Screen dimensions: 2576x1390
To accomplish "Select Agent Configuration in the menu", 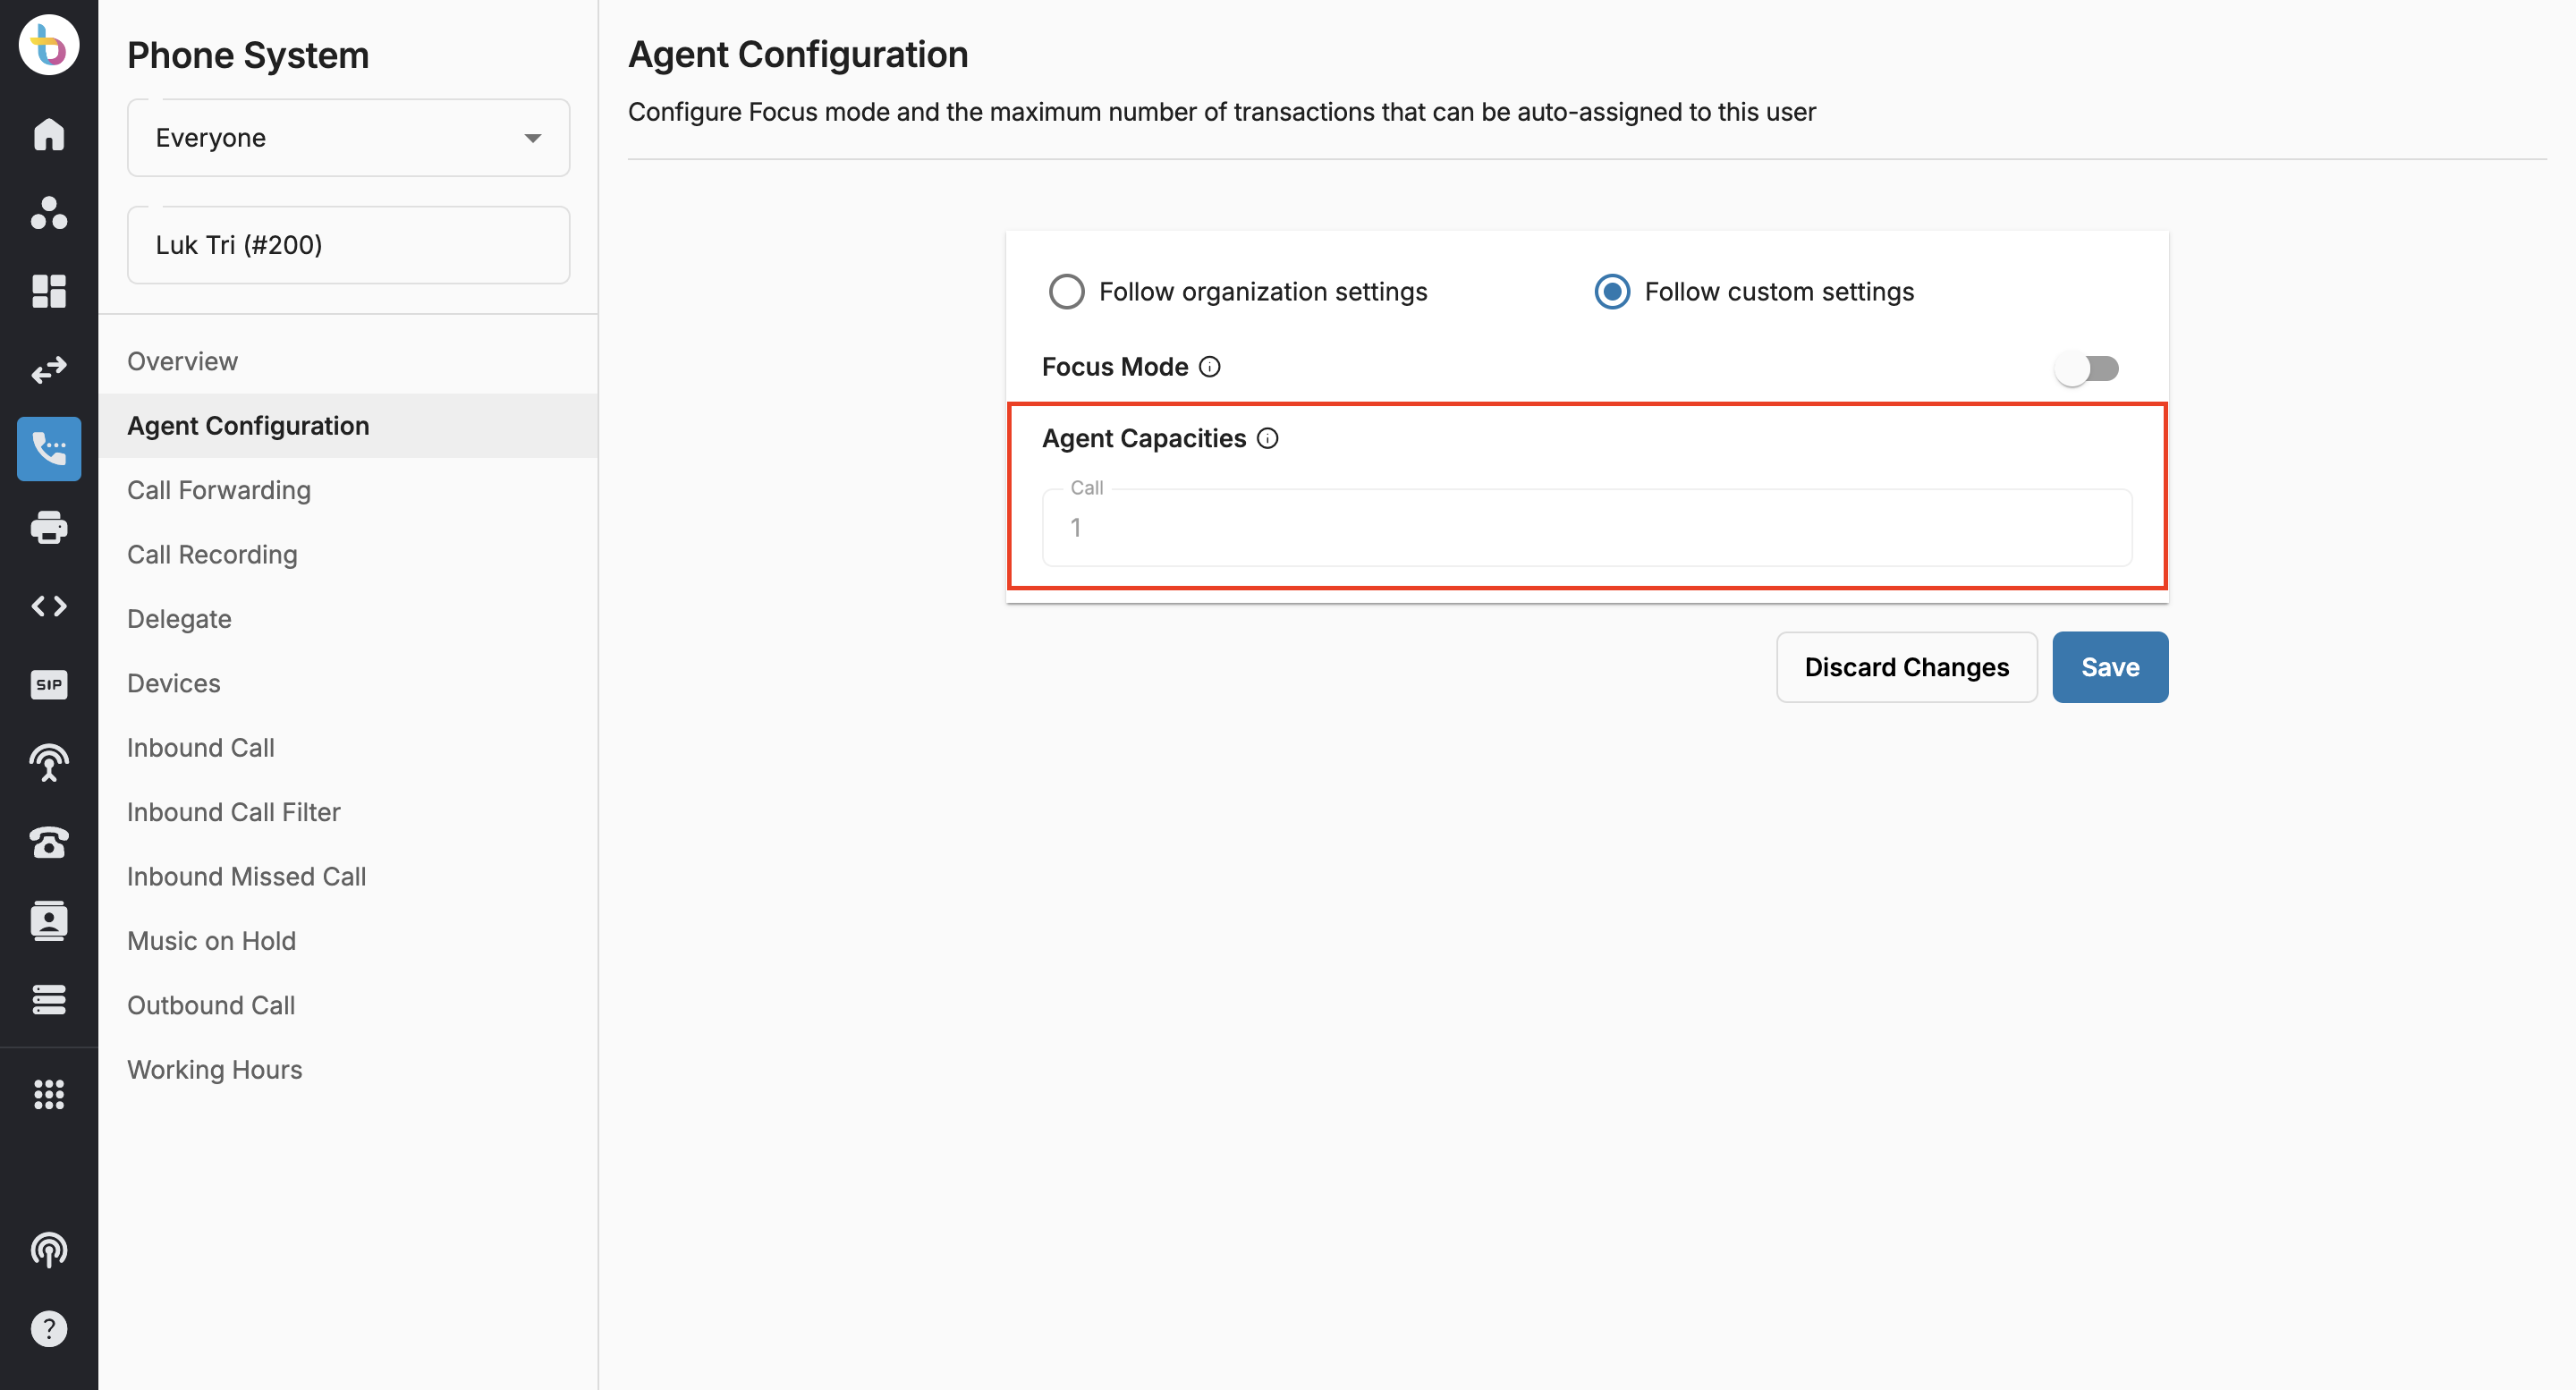I will point(348,425).
